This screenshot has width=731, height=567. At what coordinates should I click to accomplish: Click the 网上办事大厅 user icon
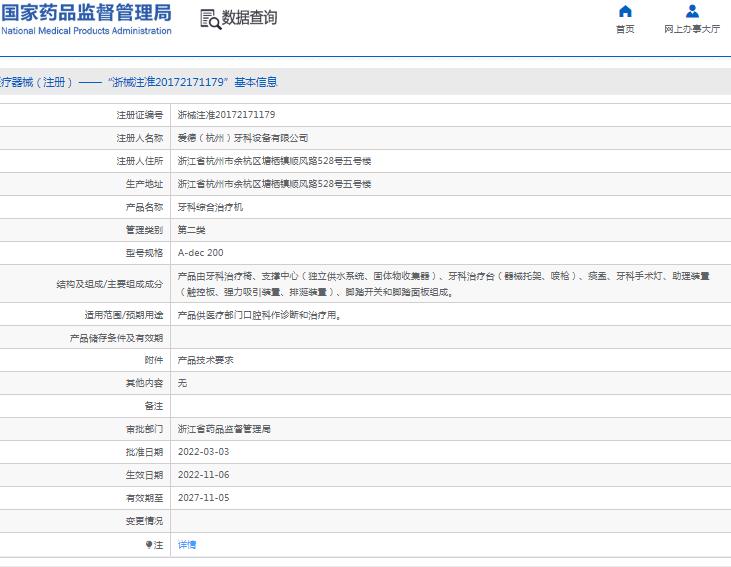tap(692, 12)
